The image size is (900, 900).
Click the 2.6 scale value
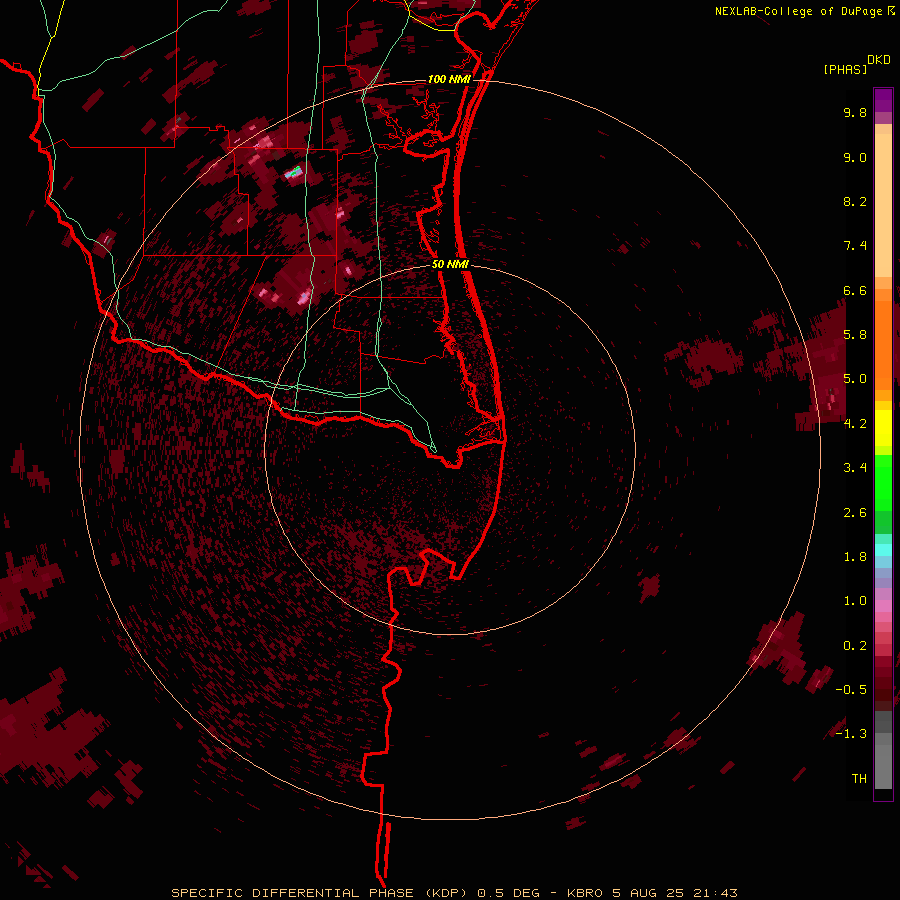(855, 513)
